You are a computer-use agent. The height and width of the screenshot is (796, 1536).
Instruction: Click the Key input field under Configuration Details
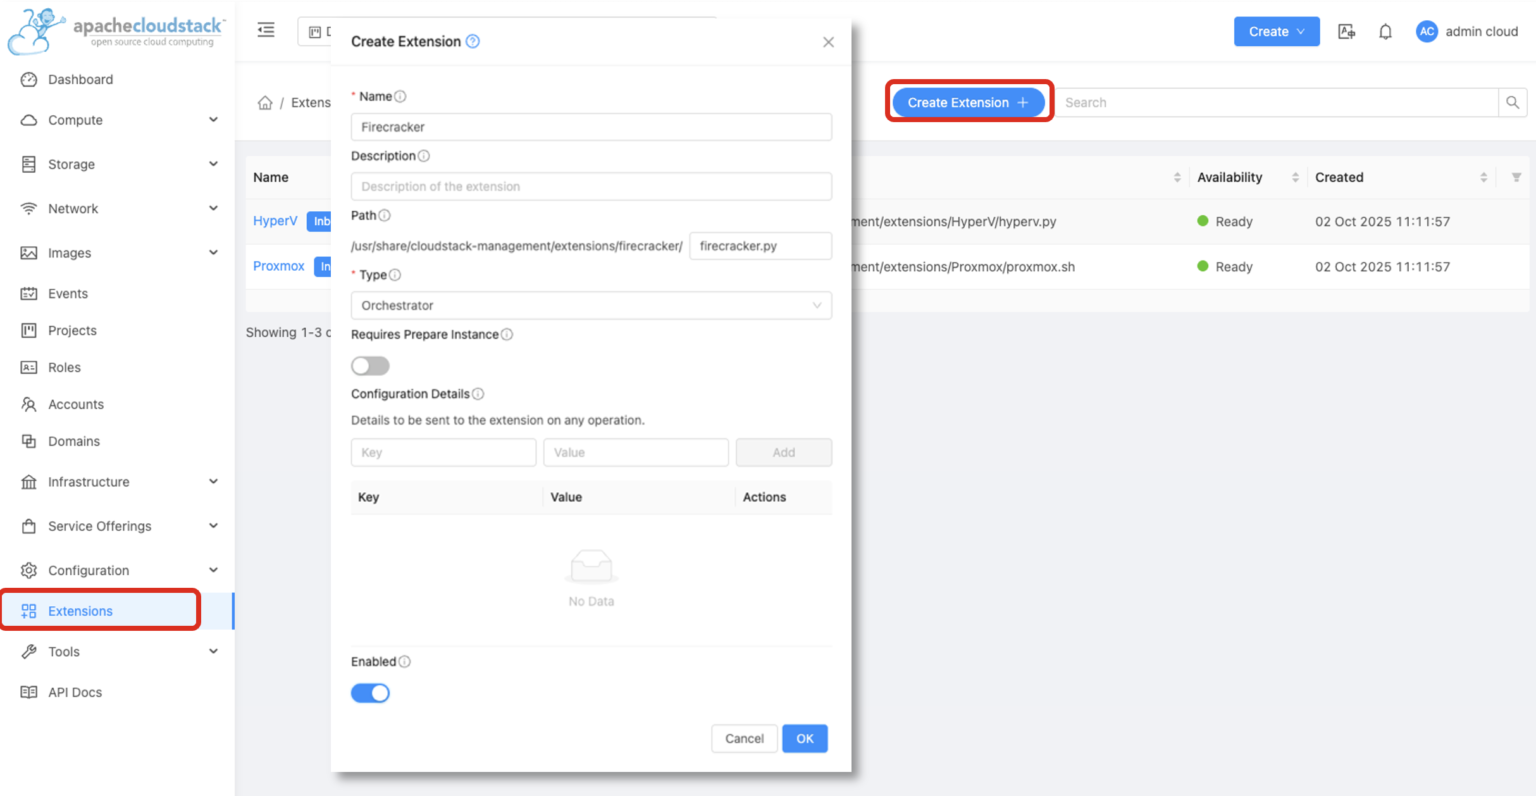pos(443,452)
